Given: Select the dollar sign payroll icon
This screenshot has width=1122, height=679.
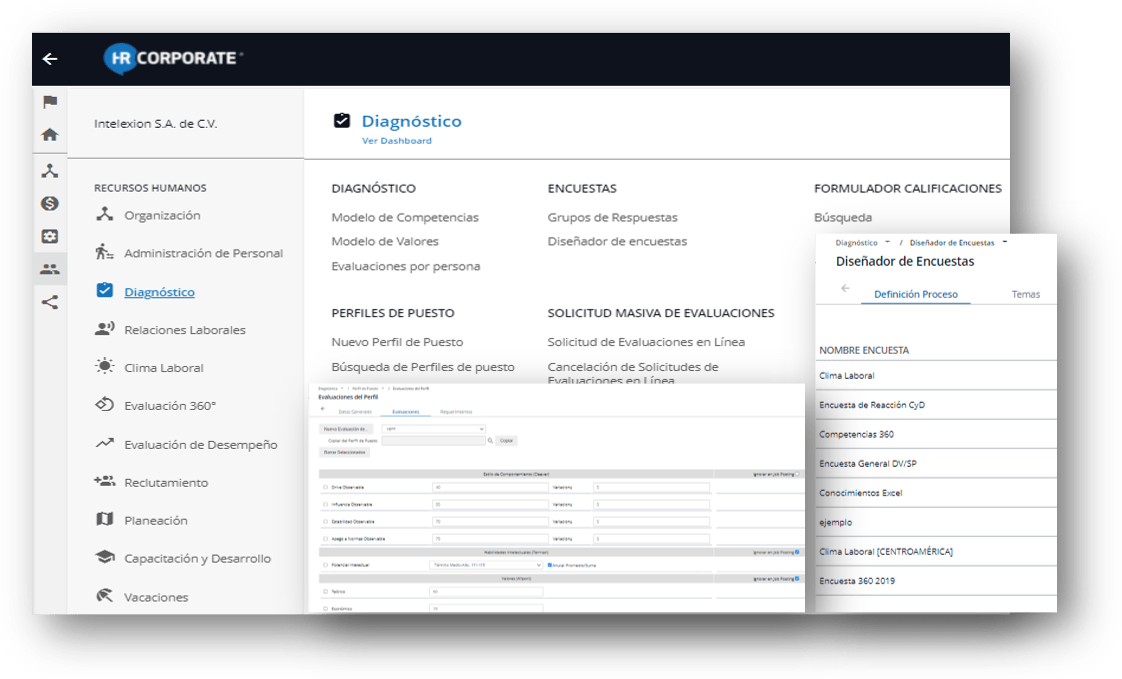Looking at the screenshot, I should [x=49, y=203].
